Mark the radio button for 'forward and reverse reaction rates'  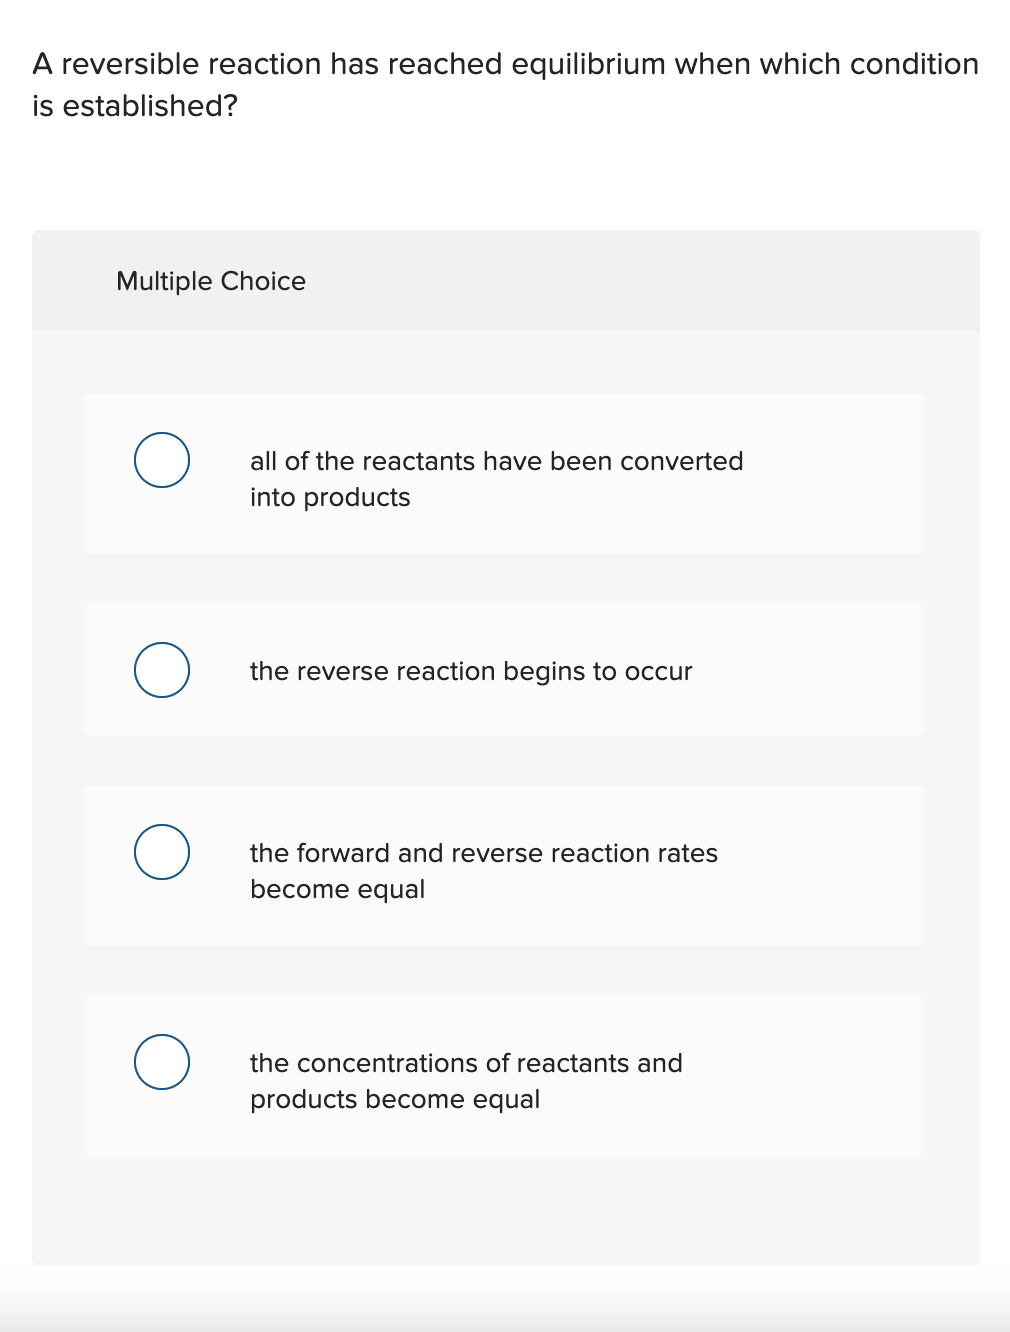(162, 852)
